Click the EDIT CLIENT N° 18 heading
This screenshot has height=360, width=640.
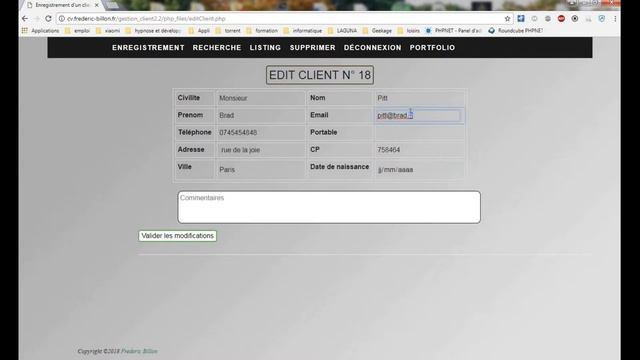pos(320,75)
